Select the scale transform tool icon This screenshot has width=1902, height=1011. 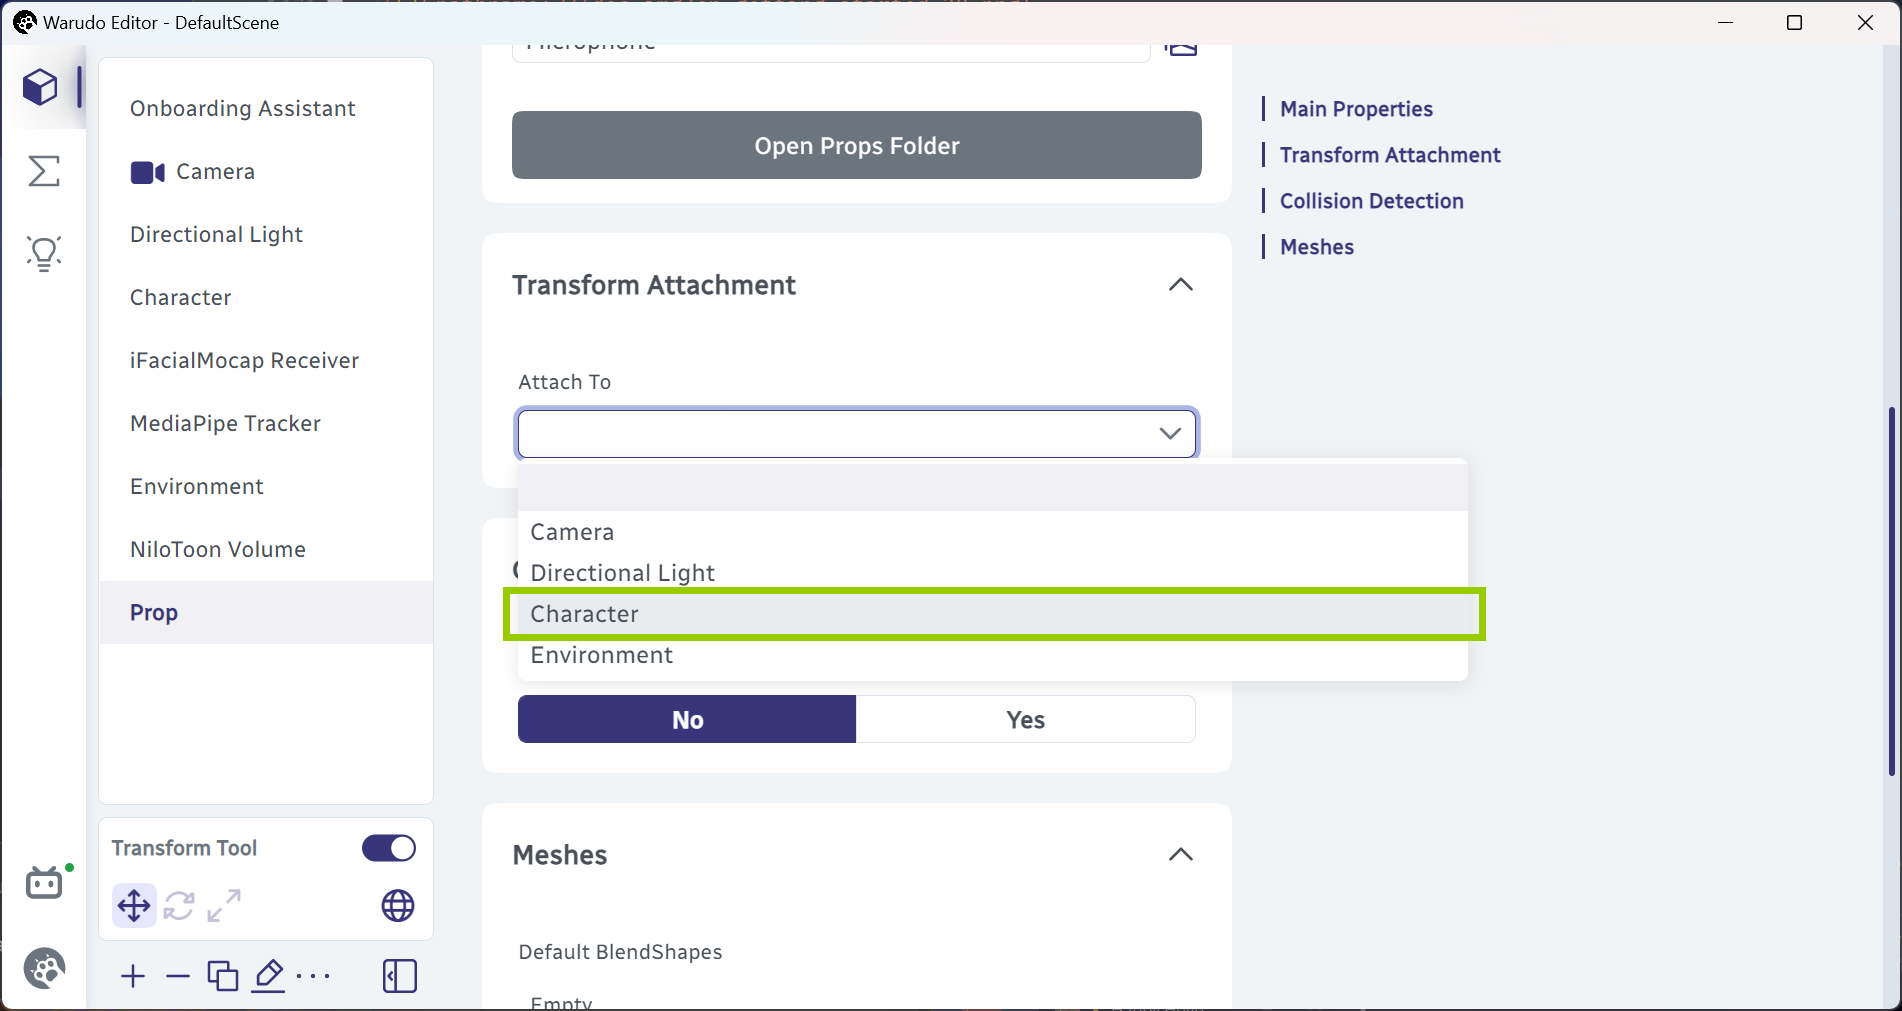[x=224, y=906]
